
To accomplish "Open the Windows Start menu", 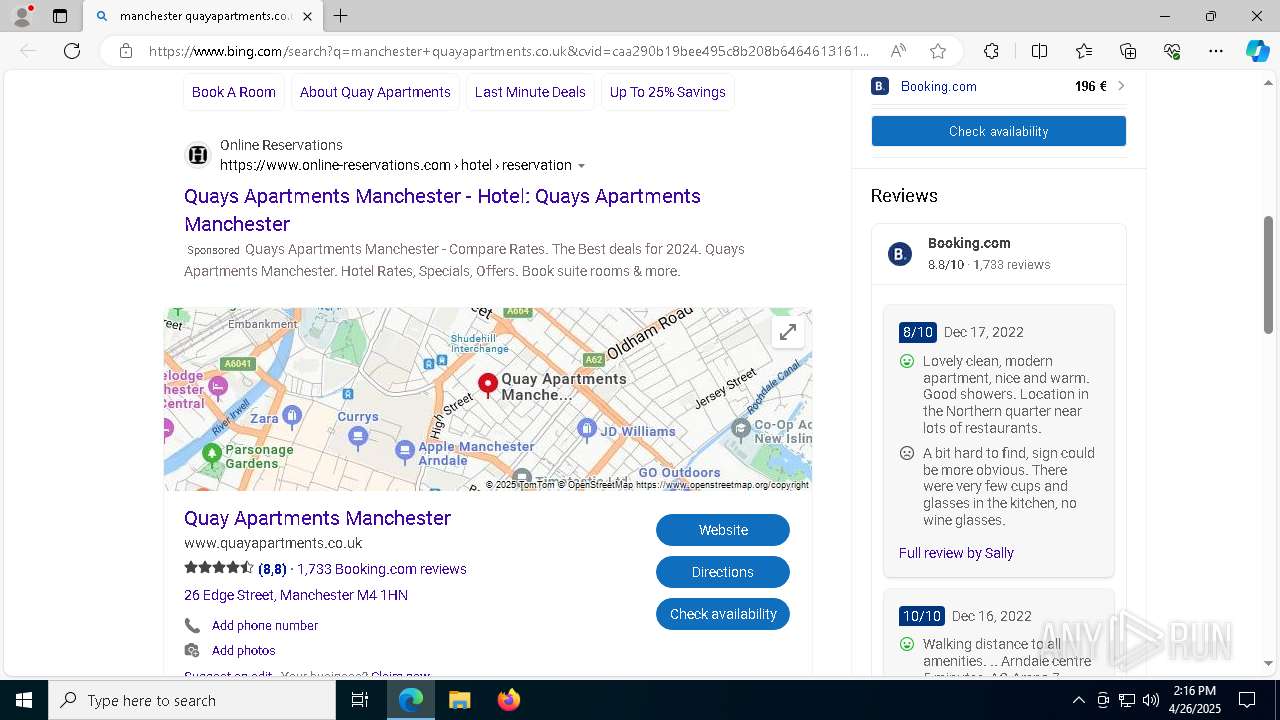I will coord(24,700).
